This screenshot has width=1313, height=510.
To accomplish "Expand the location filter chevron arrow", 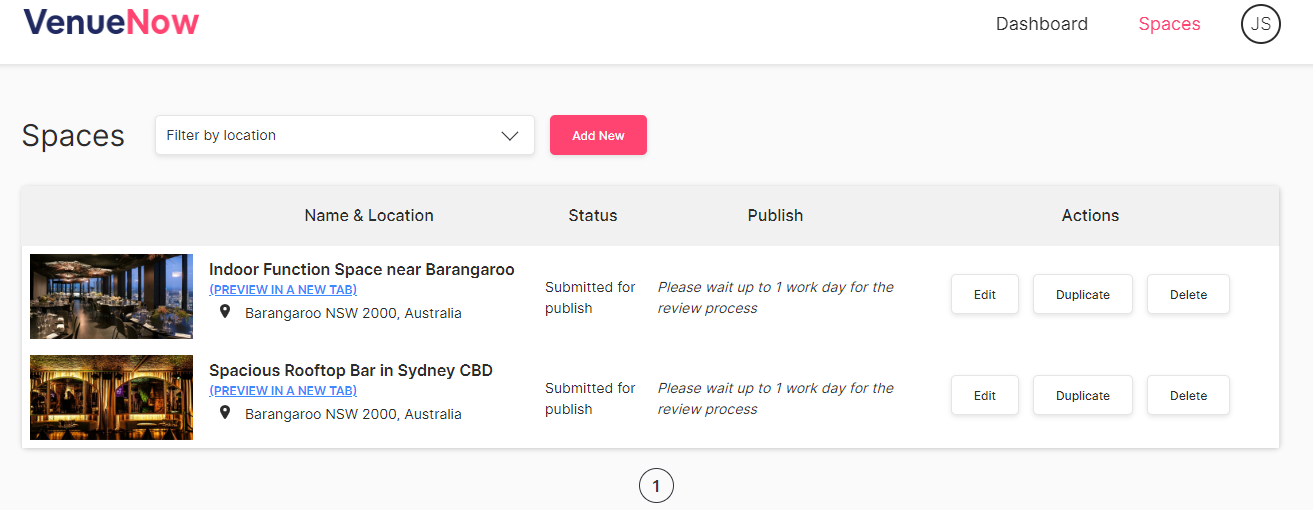I will point(510,136).
